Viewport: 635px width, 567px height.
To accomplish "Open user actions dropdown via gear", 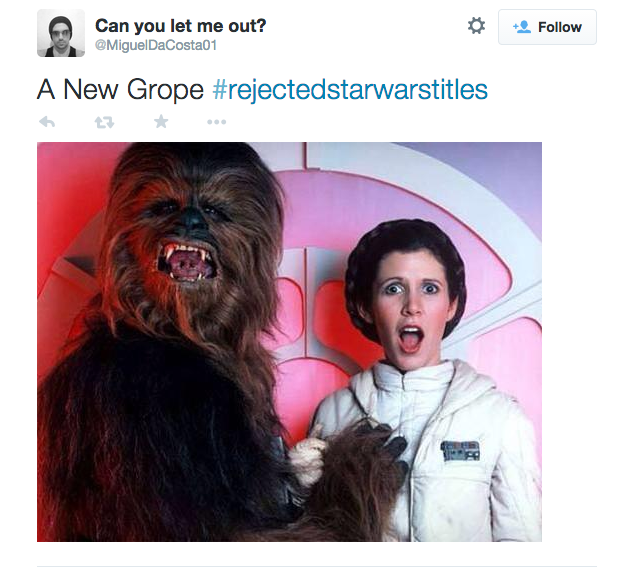I will point(476,26).
